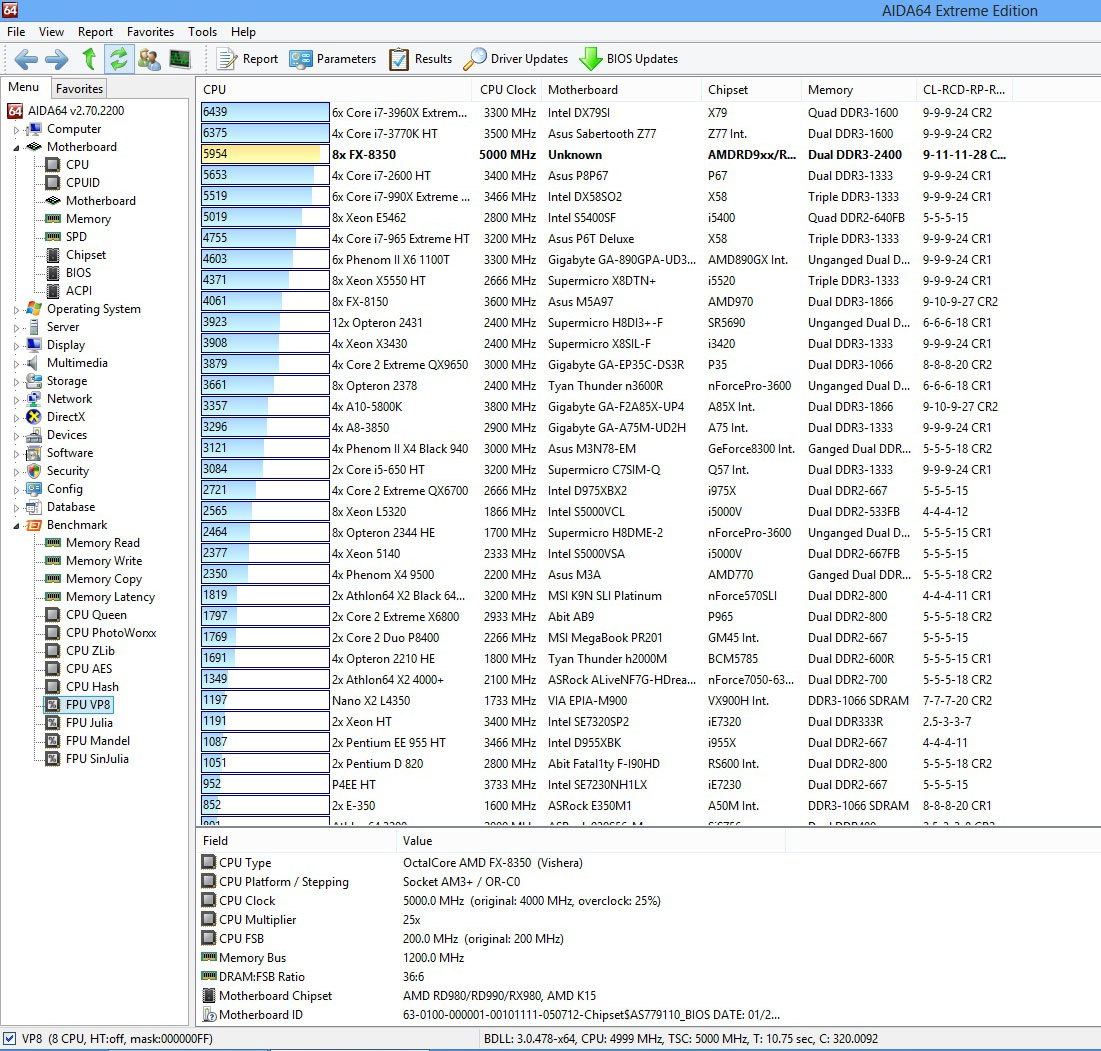Click the Results toolbar button
The height and width of the screenshot is (1051, 1101).
click(x=421, y=59)
